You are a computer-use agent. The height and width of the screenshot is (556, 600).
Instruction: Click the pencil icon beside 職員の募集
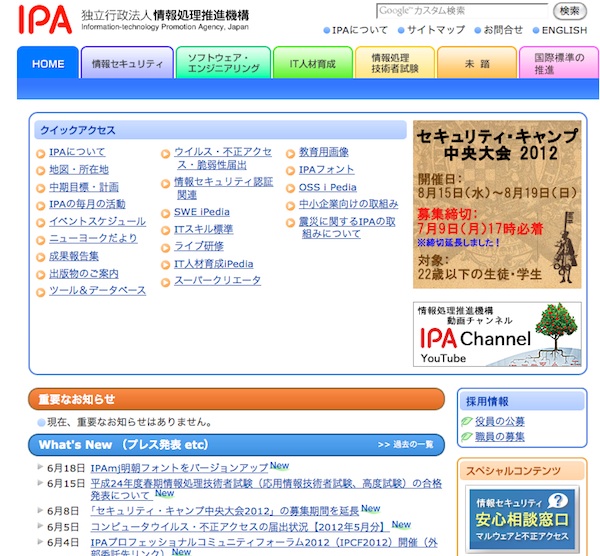point(467,437)
